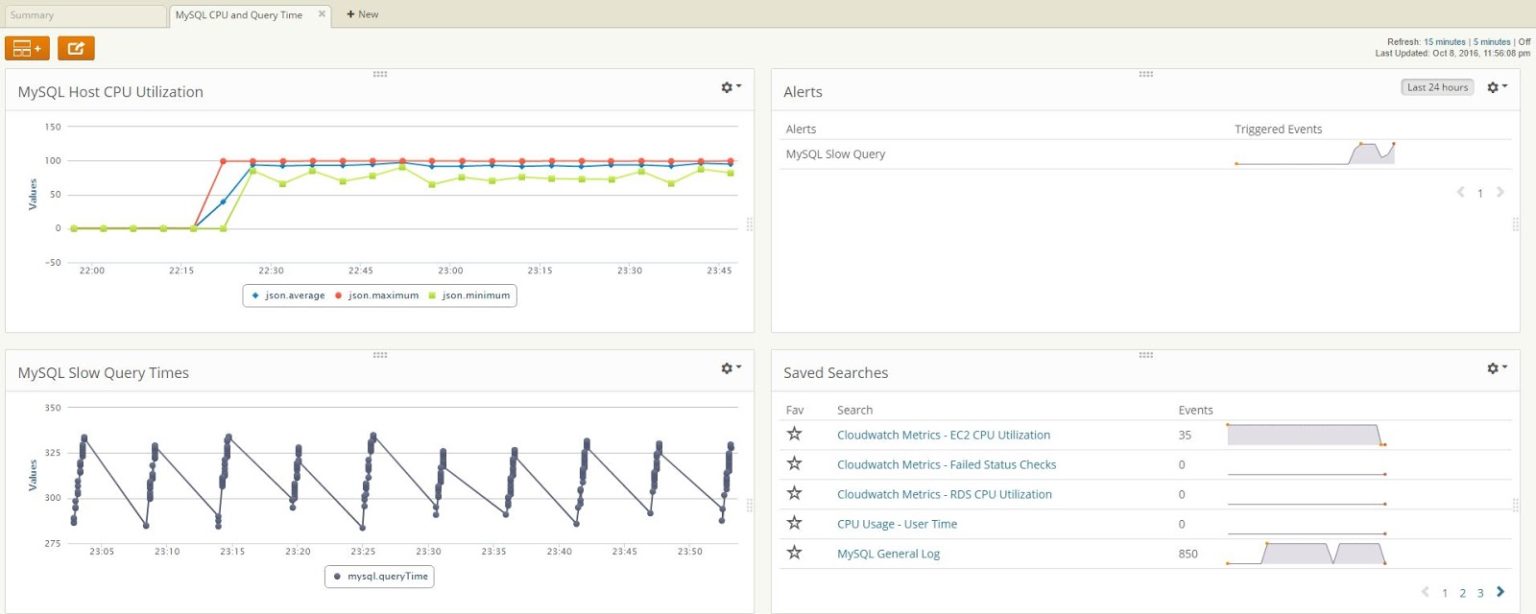Click the share dashboard icon
The image size is (1536, 614).
tap(76, 47)
